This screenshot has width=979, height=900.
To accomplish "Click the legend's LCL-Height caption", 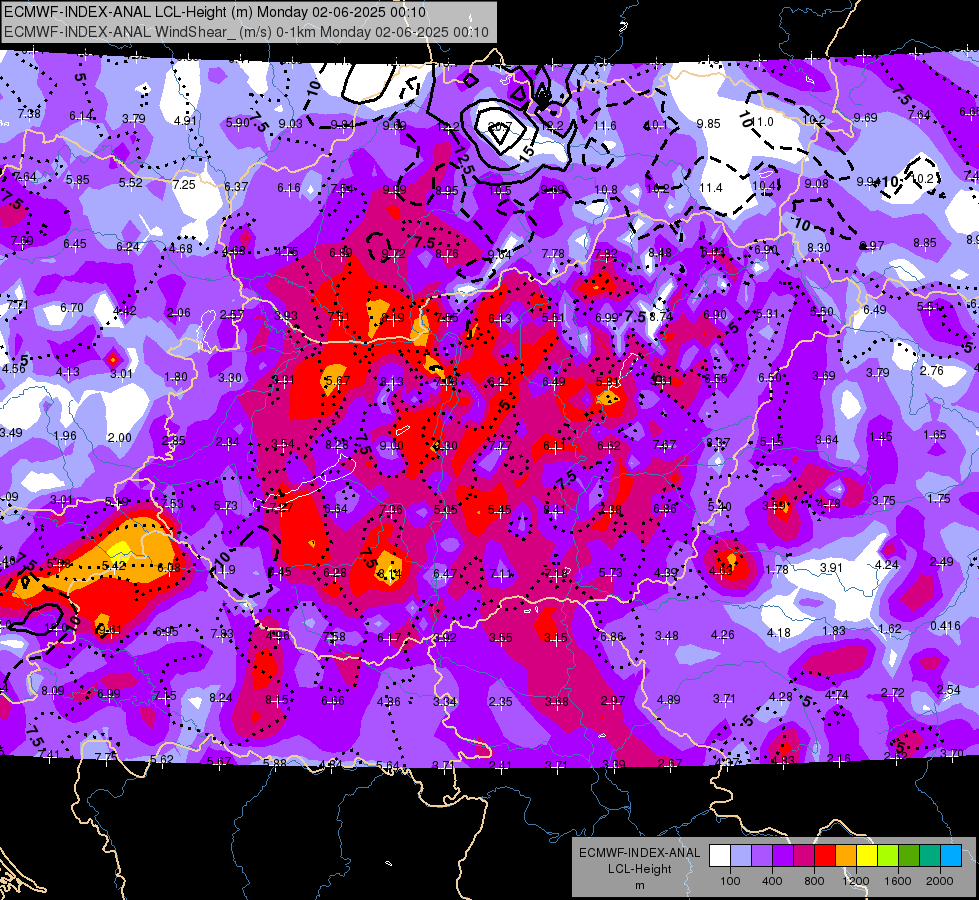I will [639, 869].
